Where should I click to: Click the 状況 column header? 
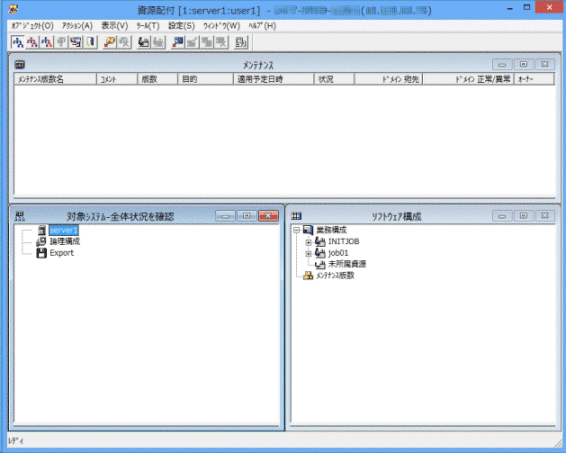point(335,79)
